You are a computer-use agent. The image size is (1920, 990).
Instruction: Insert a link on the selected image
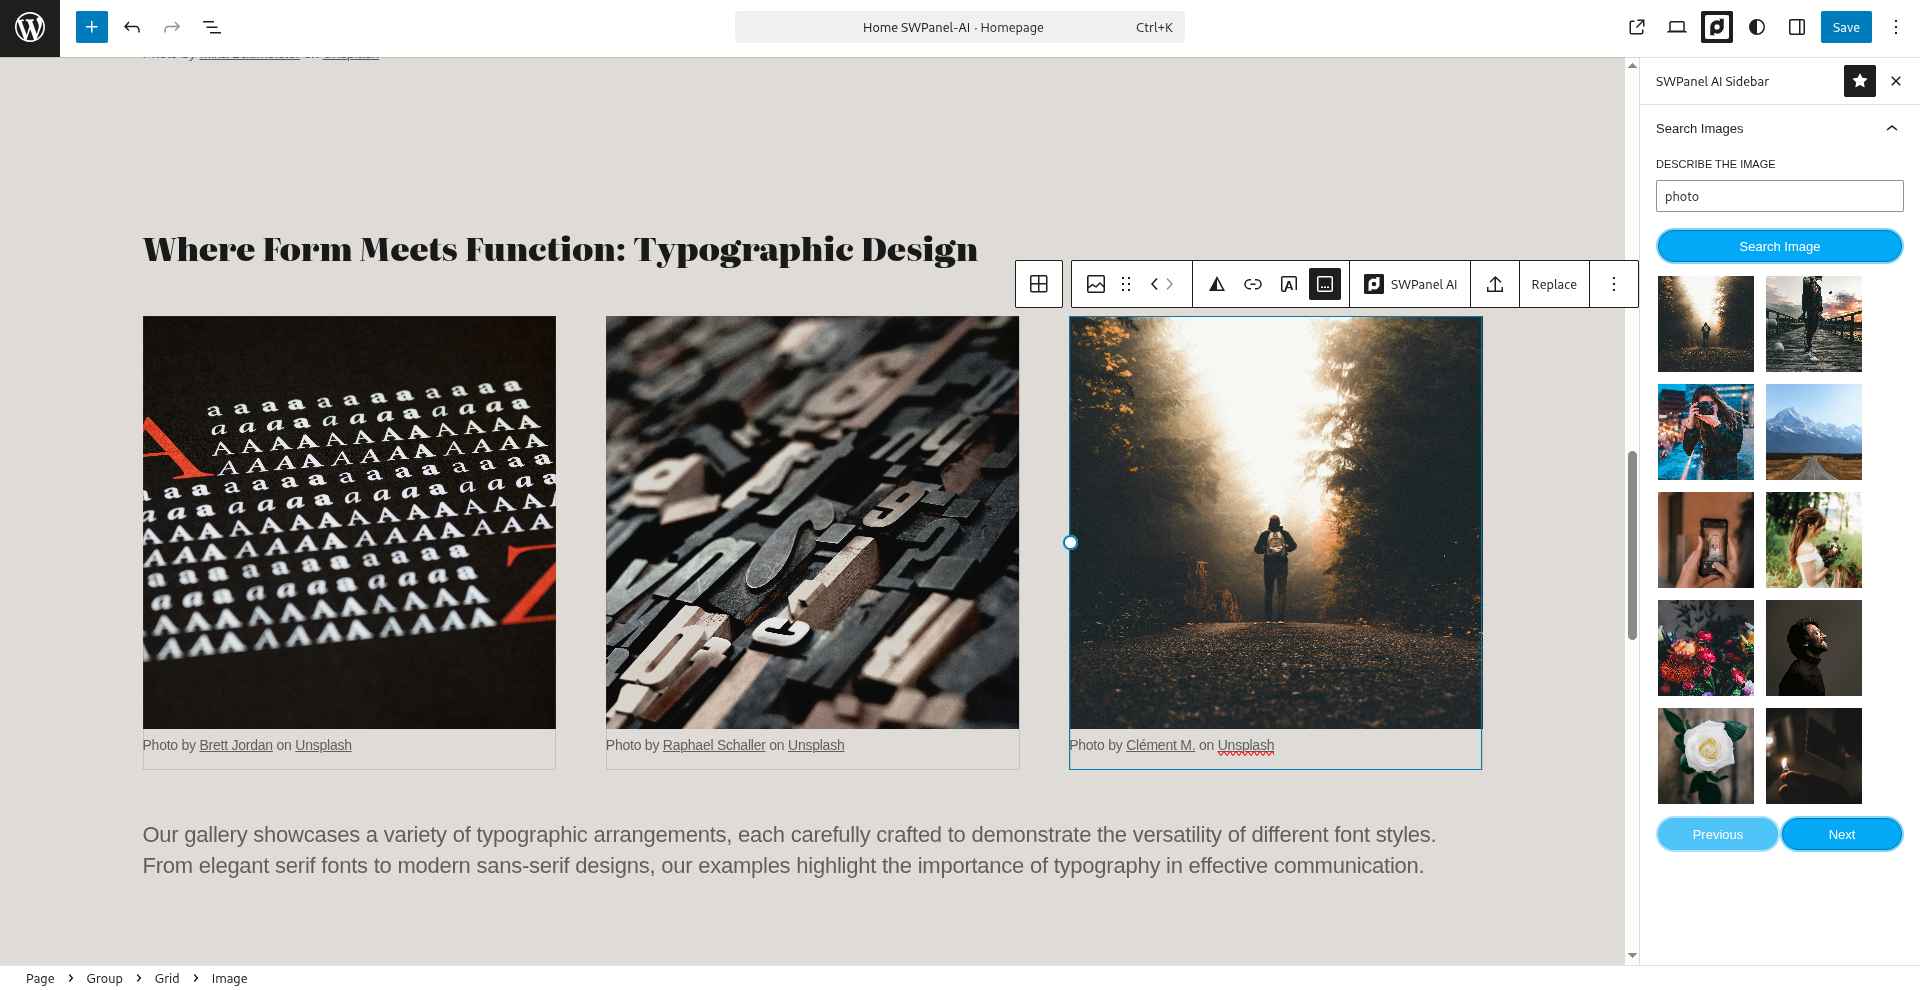coord(1253,284)
